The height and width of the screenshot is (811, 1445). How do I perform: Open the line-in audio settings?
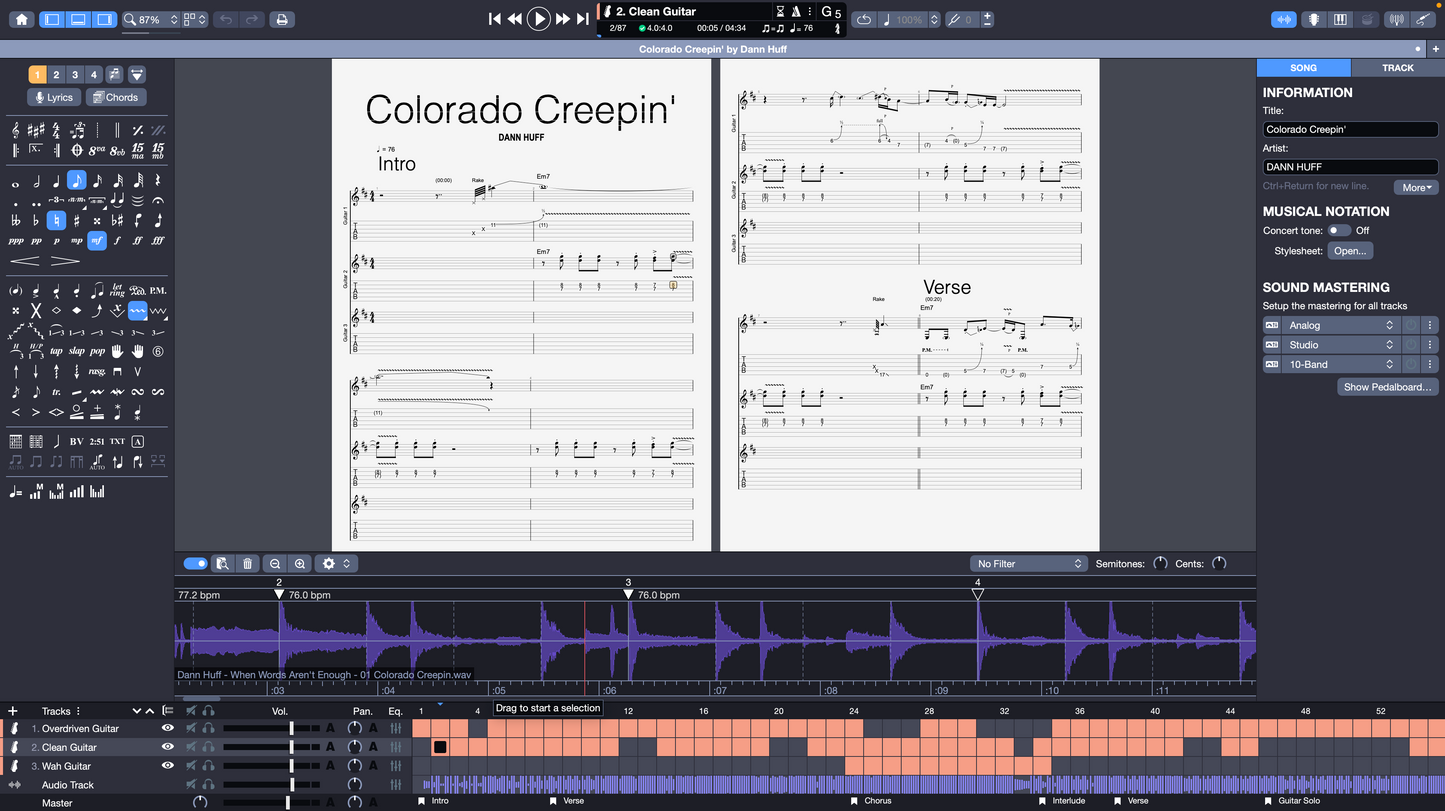(x=1423, y=19)
